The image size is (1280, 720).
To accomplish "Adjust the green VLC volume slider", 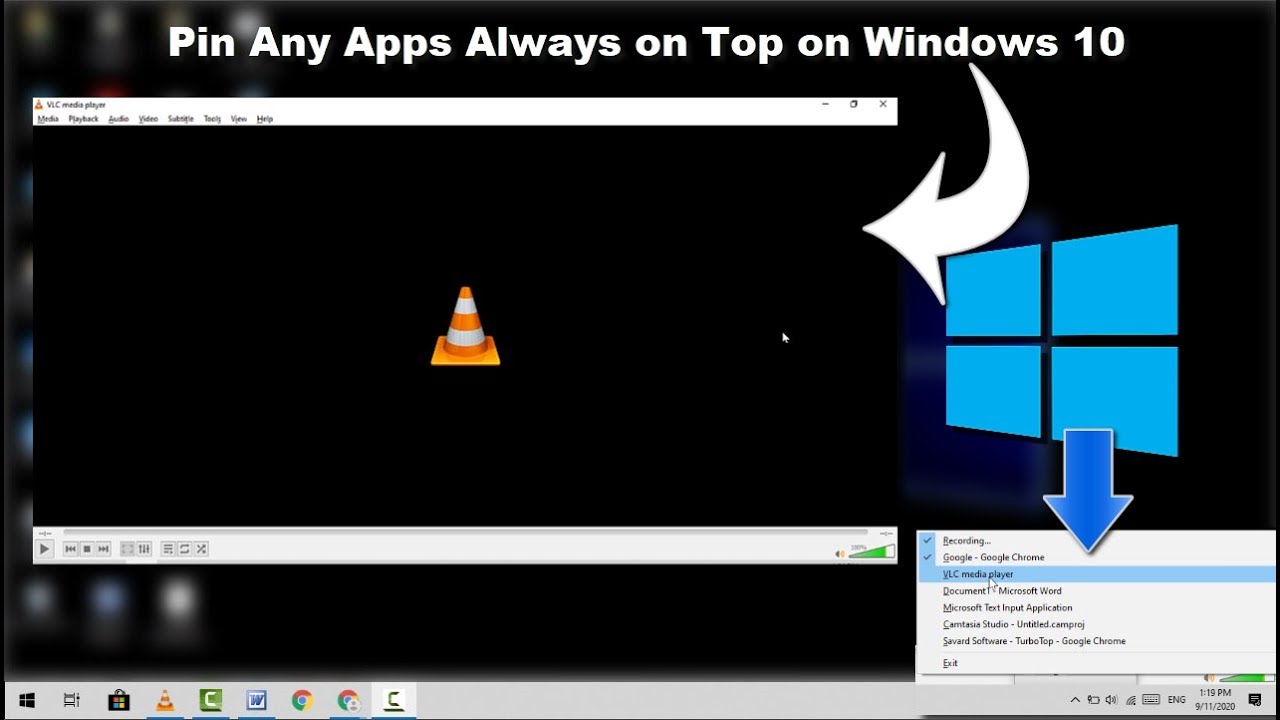I will pyautogui.click(x=872, y=551).
